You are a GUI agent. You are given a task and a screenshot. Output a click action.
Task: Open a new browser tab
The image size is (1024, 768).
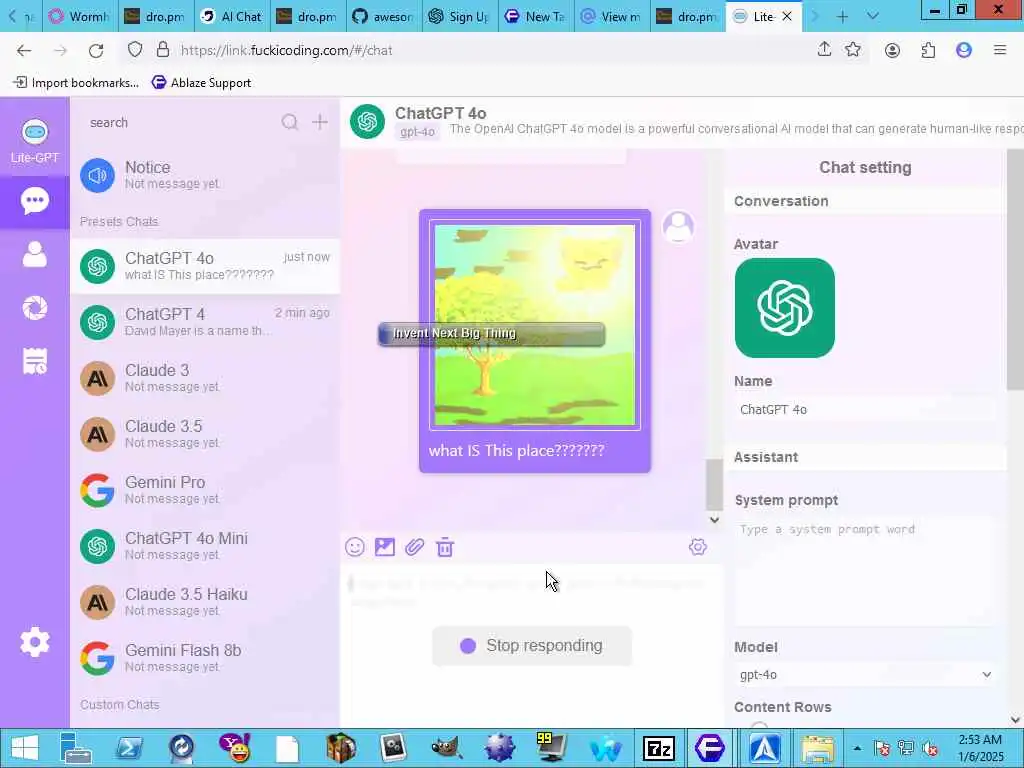[x=842, y=16]
